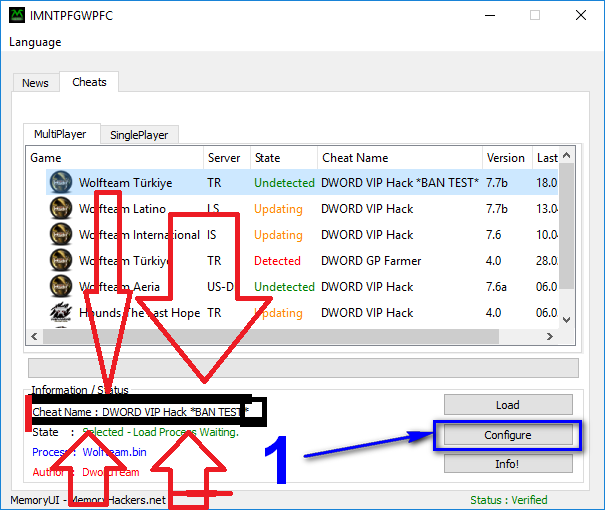The height and width of the screenshot is (510, 605).
Task: Click the app logo icon in title bar
Action: point(17,15)
